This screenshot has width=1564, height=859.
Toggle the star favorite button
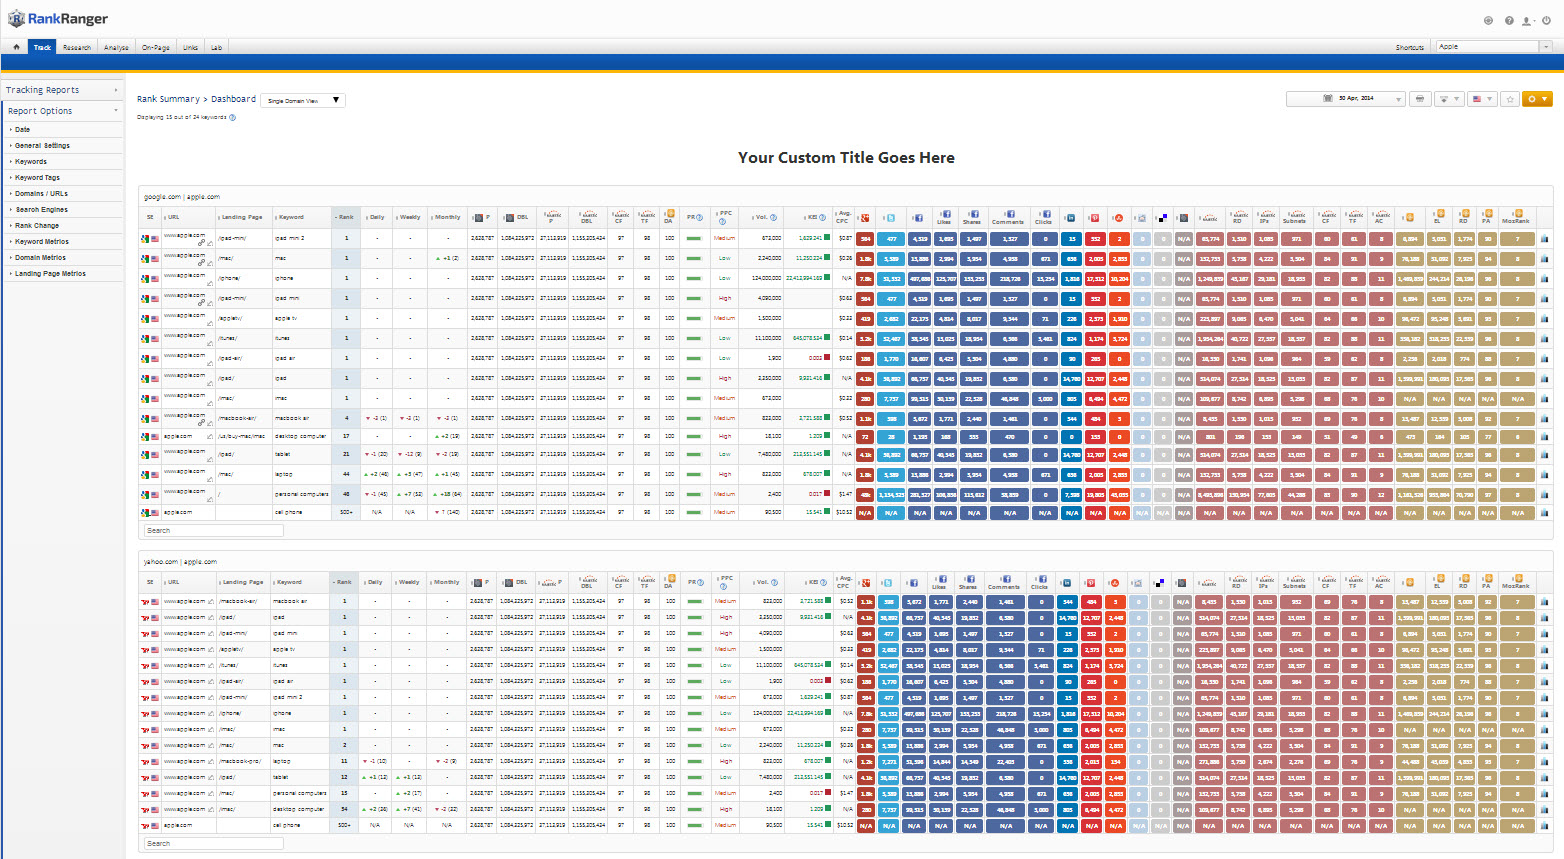coord(1510,99)
